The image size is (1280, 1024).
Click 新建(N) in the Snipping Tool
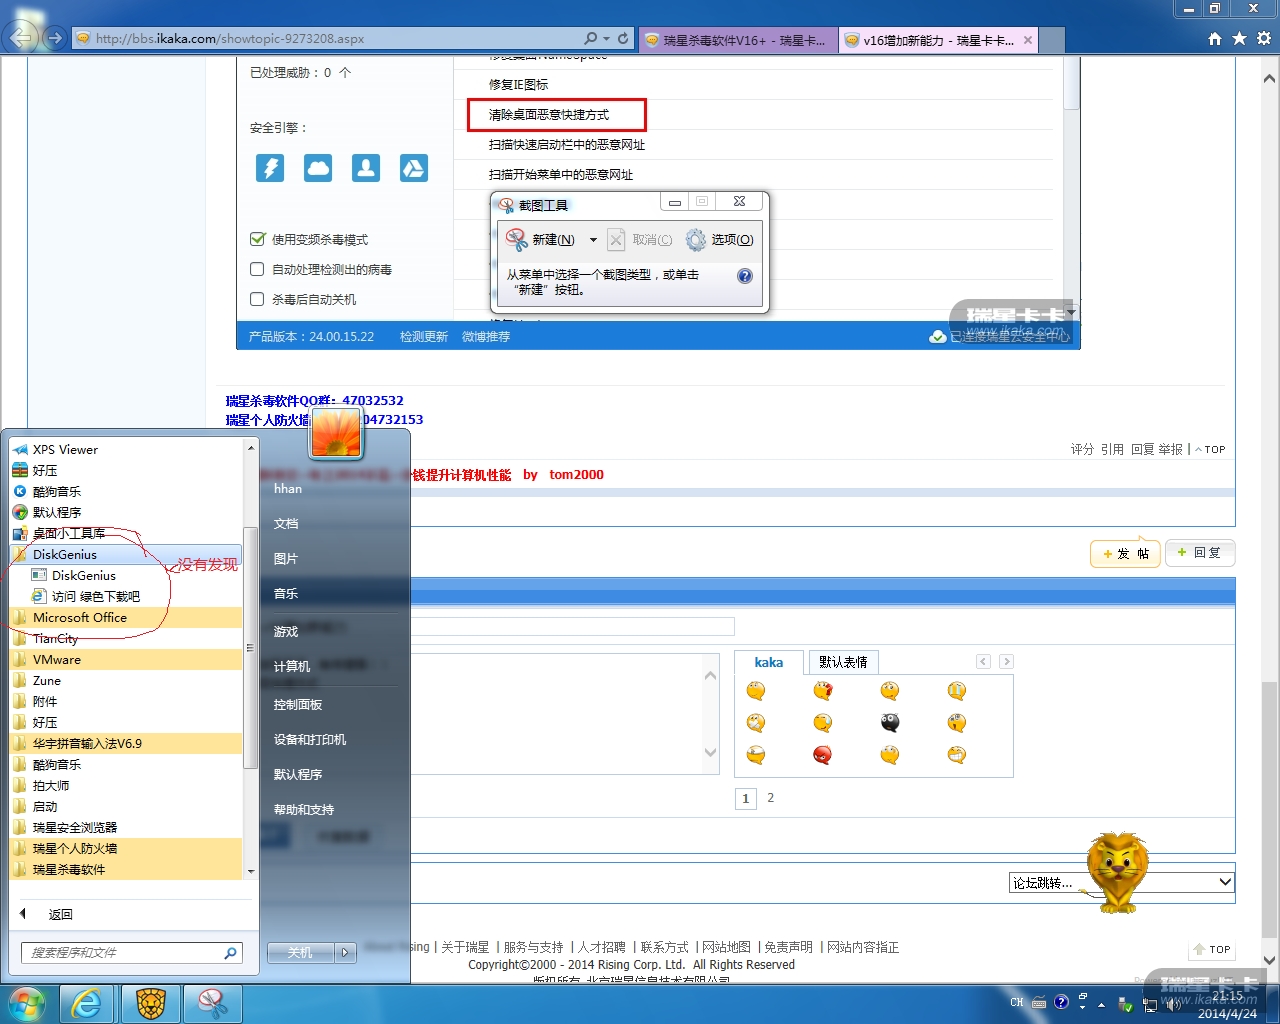(x=541, y=240)
